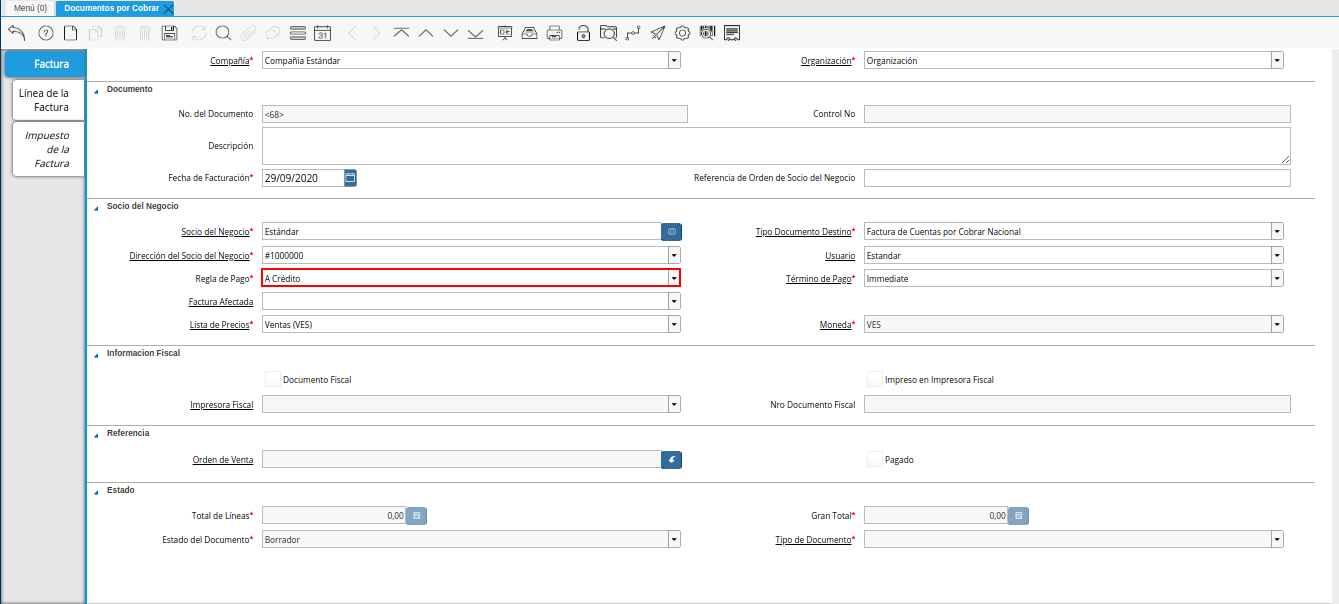Enable the Documento Fiscal checkbox

(x=273, y=379)
